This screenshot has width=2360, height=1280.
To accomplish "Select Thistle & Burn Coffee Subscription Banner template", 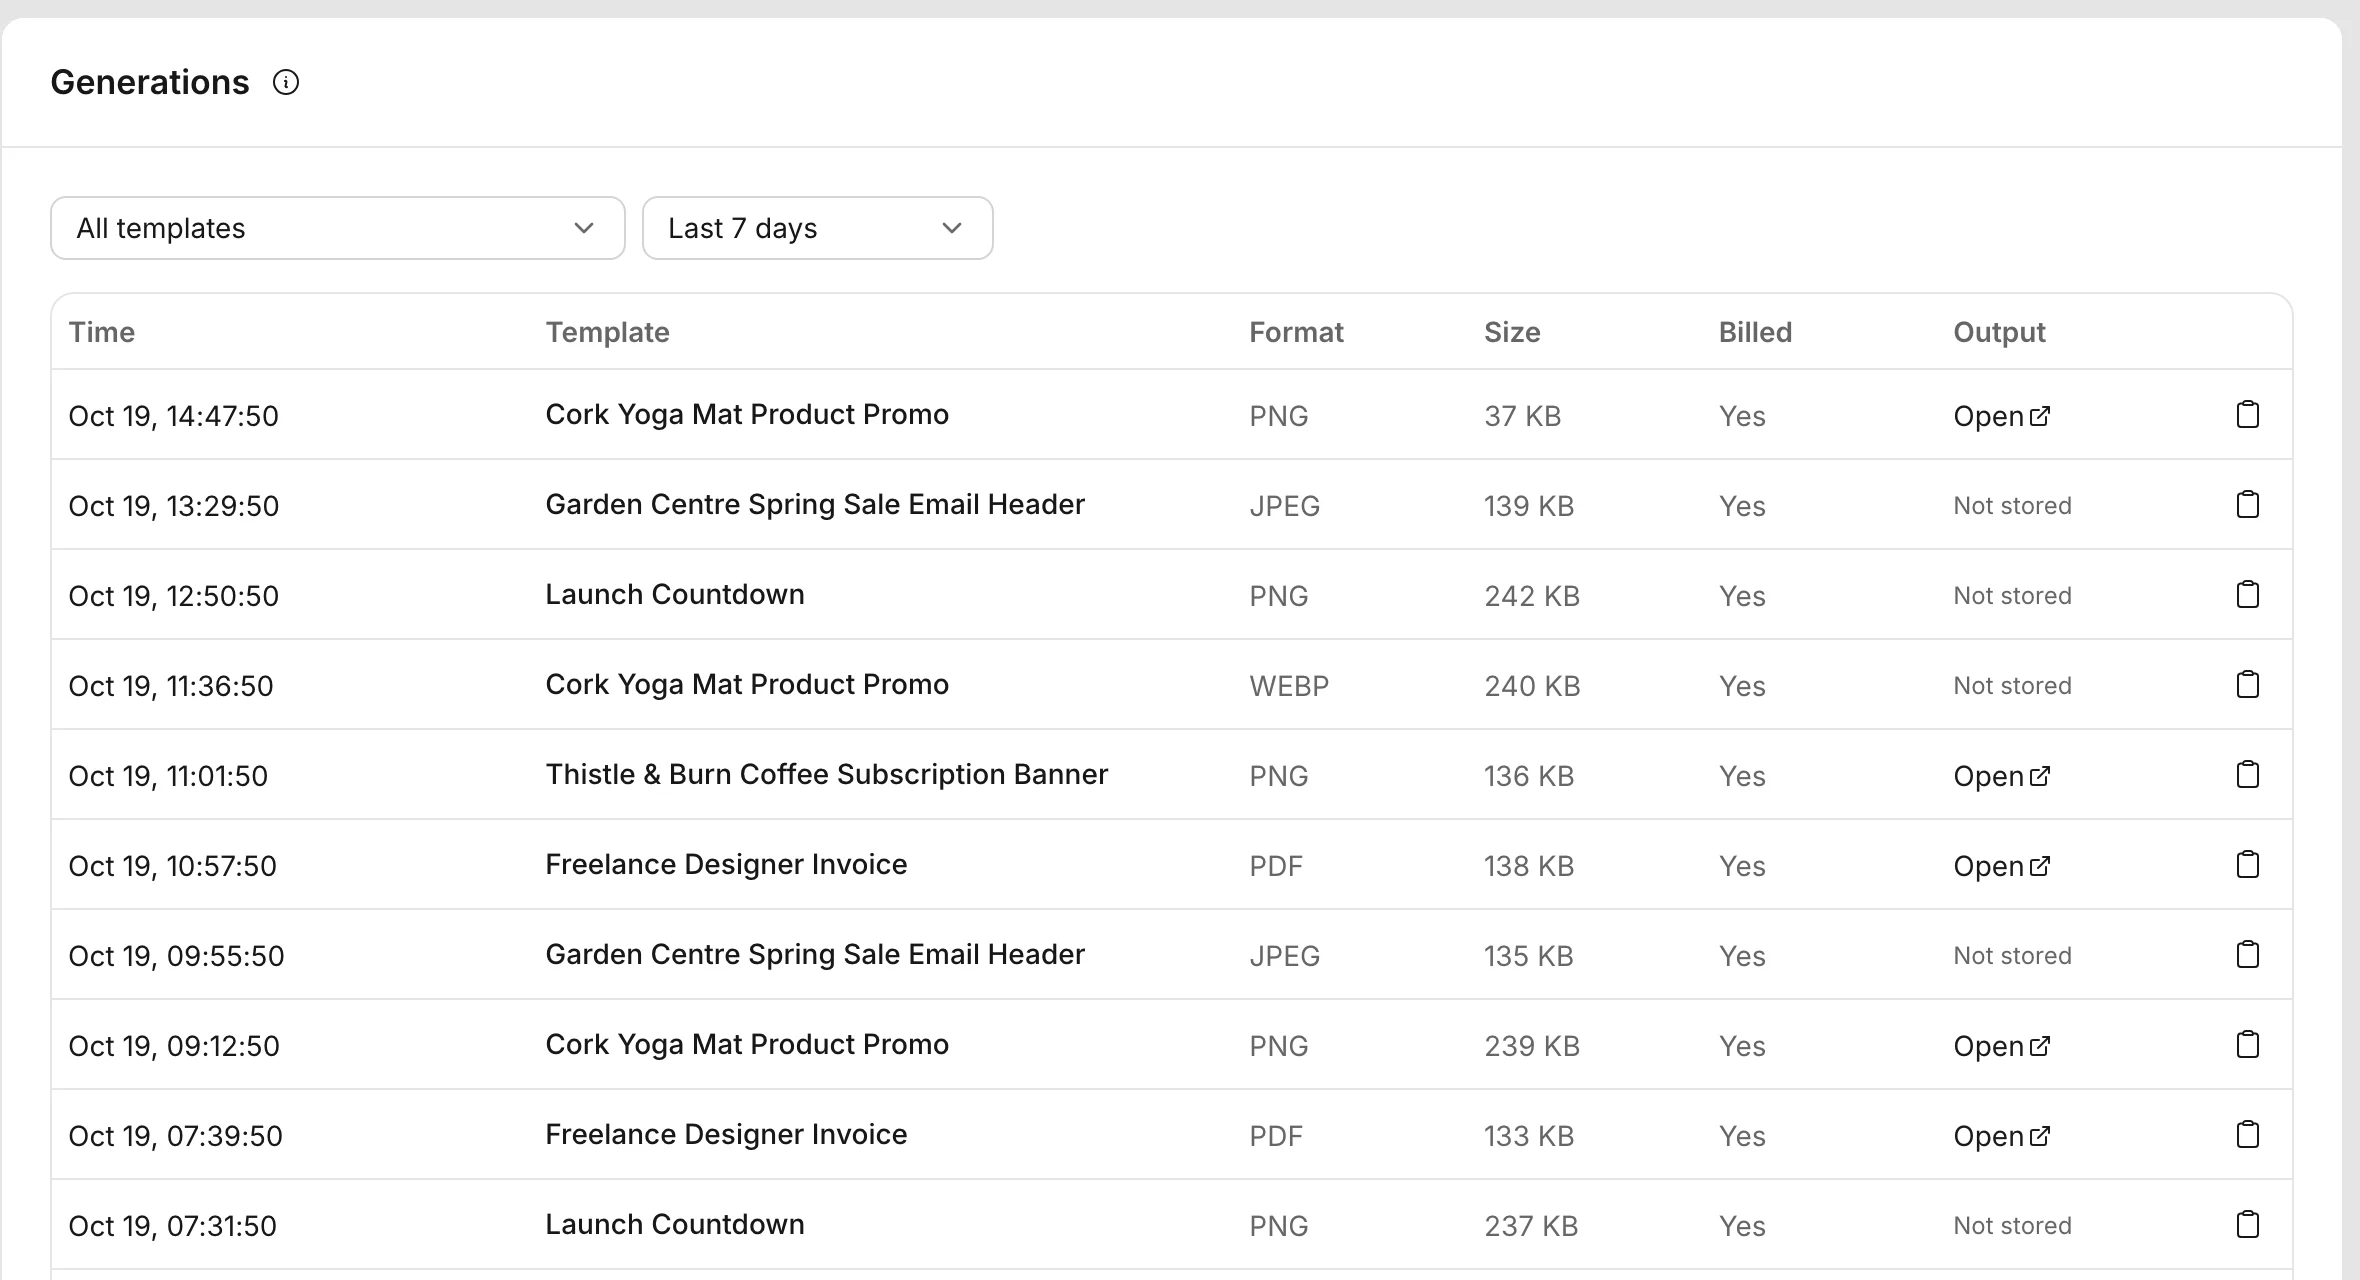I will pyautogui.click(x=827, y=774).
